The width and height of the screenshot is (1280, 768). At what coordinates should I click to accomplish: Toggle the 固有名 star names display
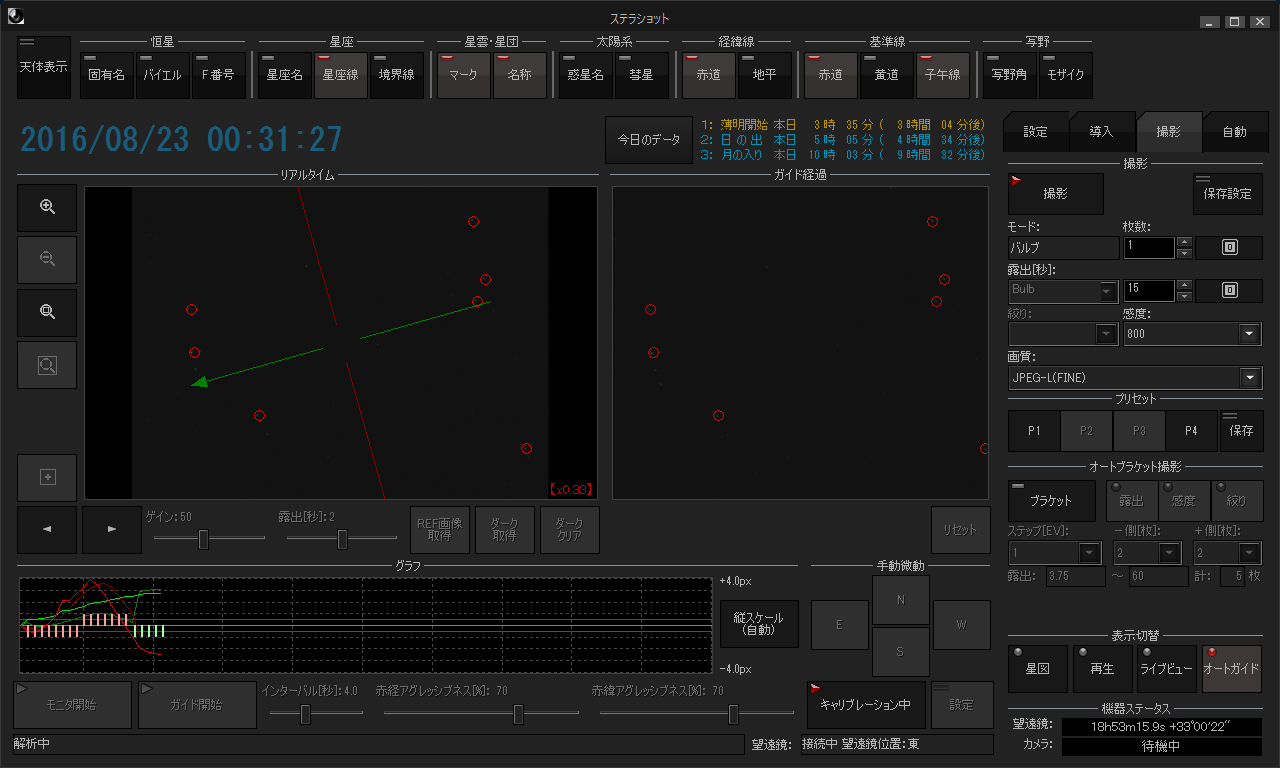click(107, 75)
